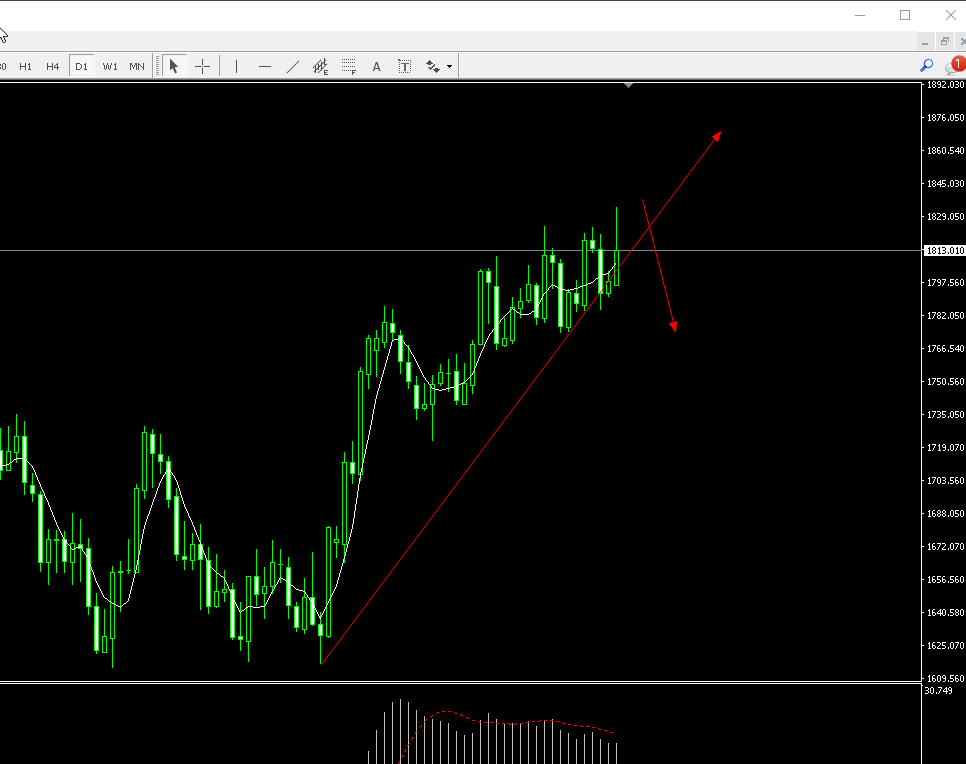966x764 pixels.
Task: Toggle the arrow objects palette
Action: click(x=432, y=66)
